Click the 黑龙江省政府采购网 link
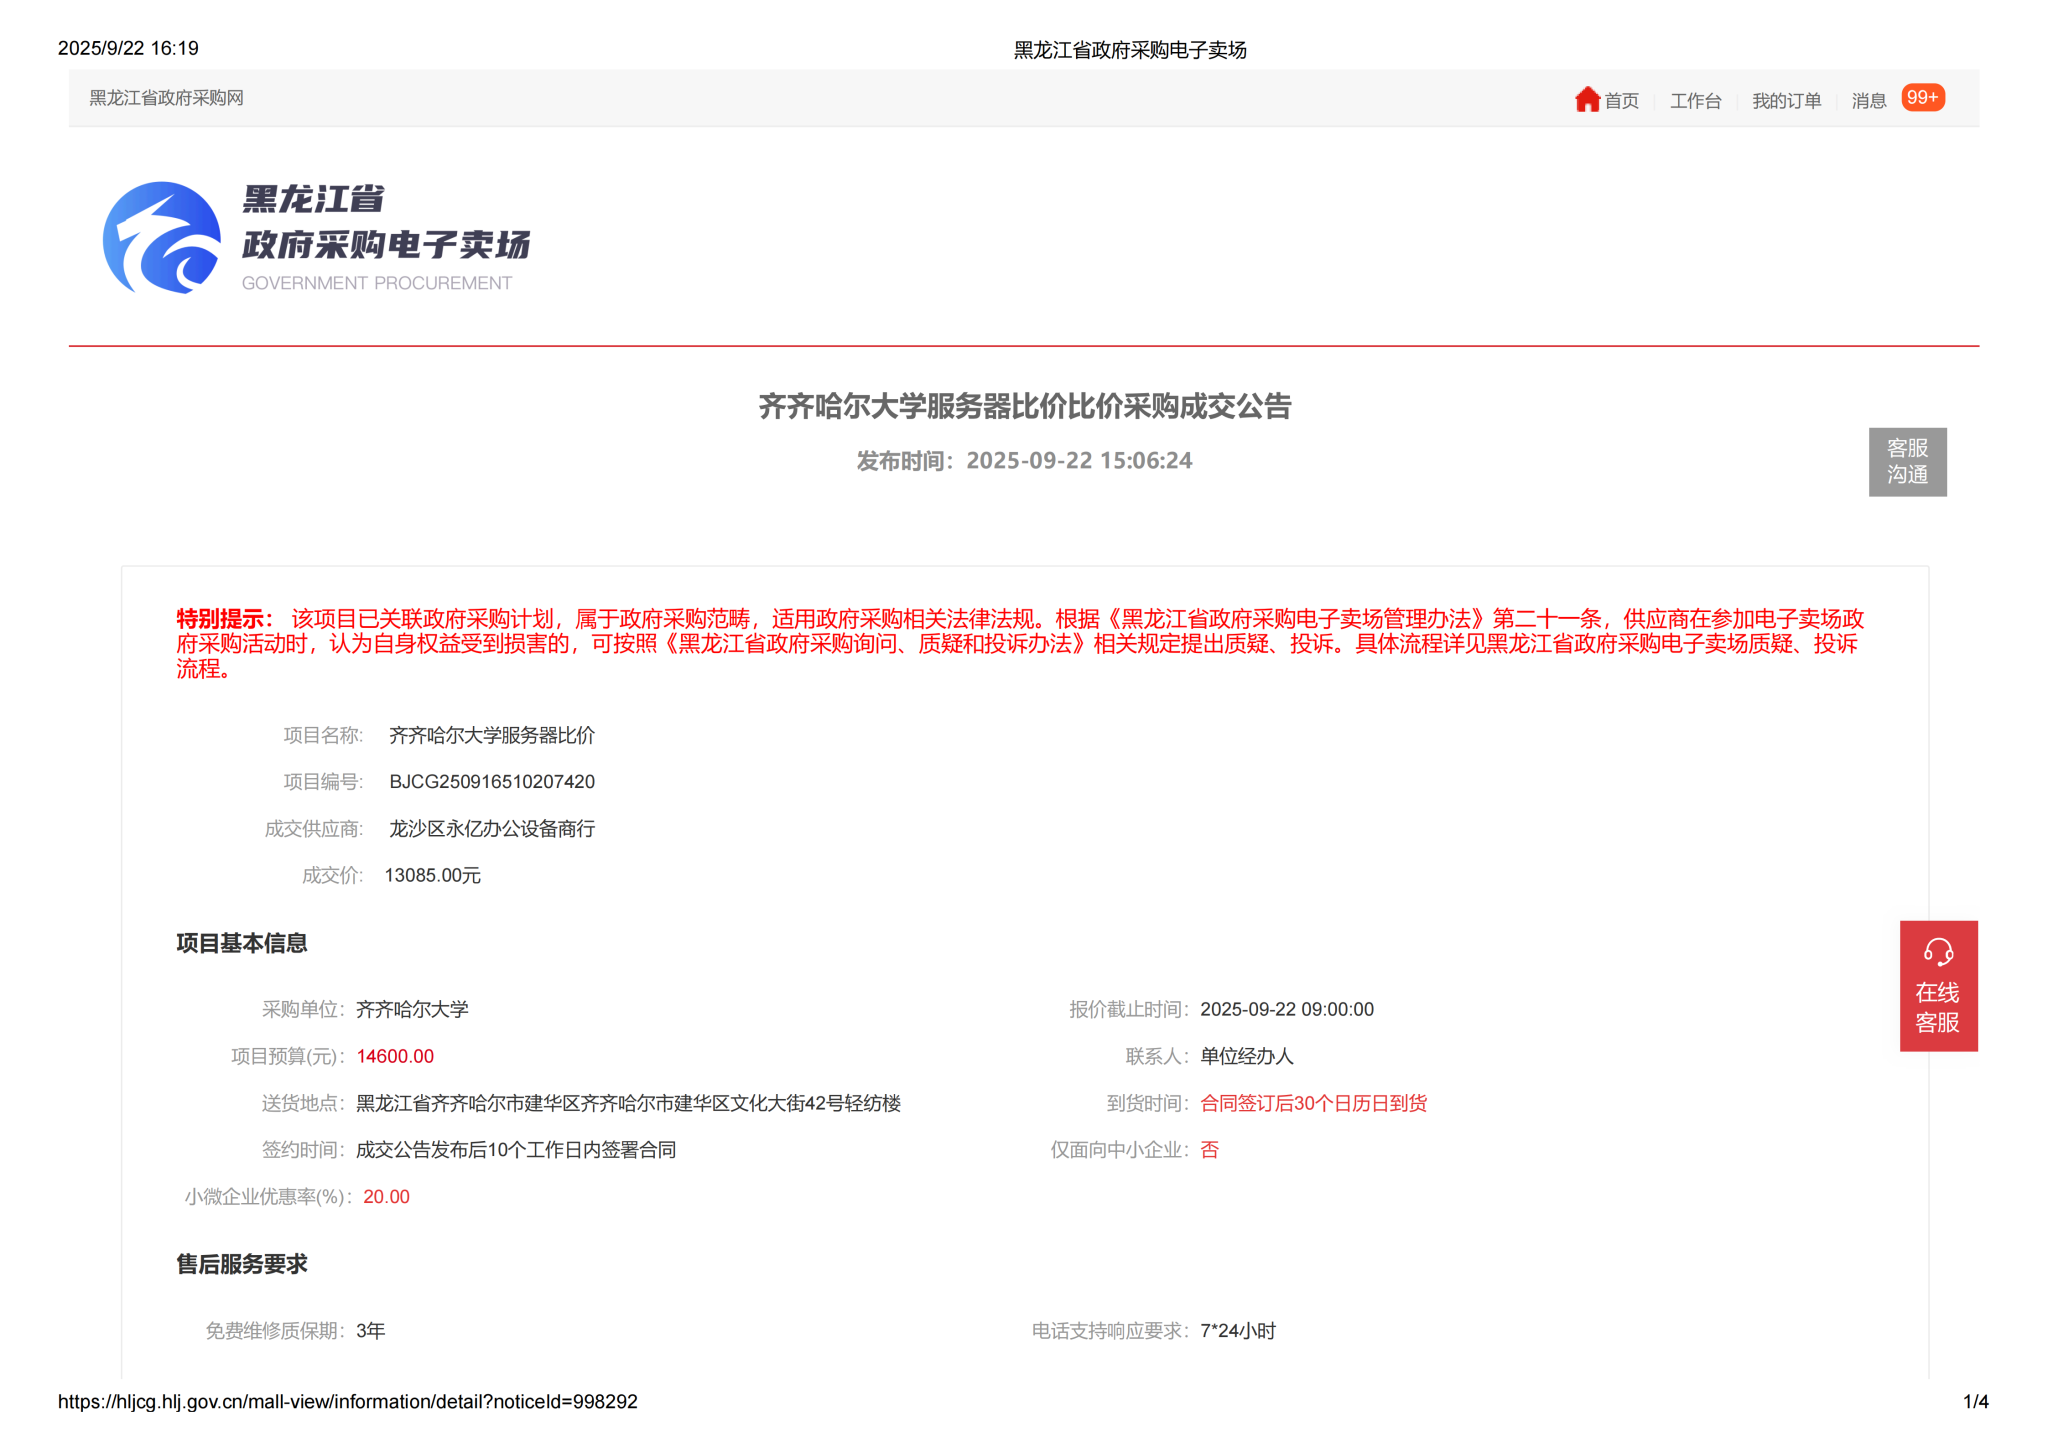 tap(166, 98)
